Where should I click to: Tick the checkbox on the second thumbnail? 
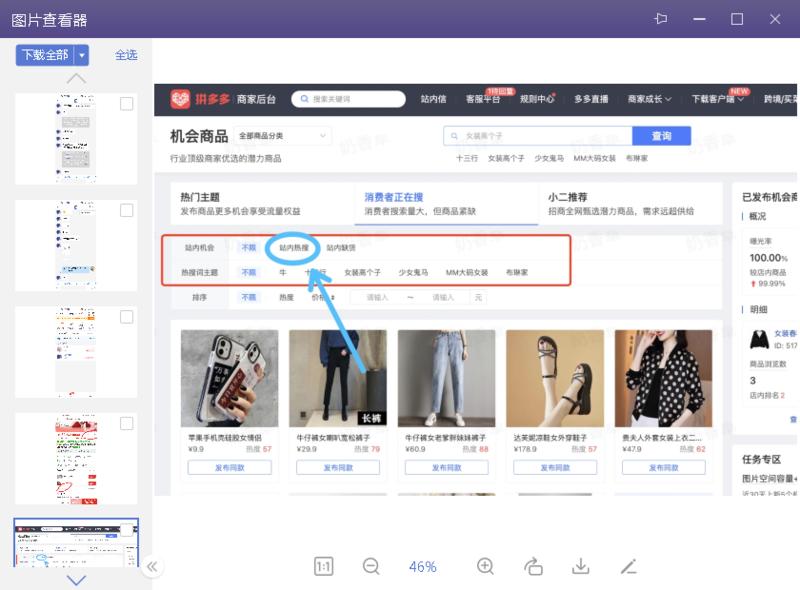tap(127, 210)
